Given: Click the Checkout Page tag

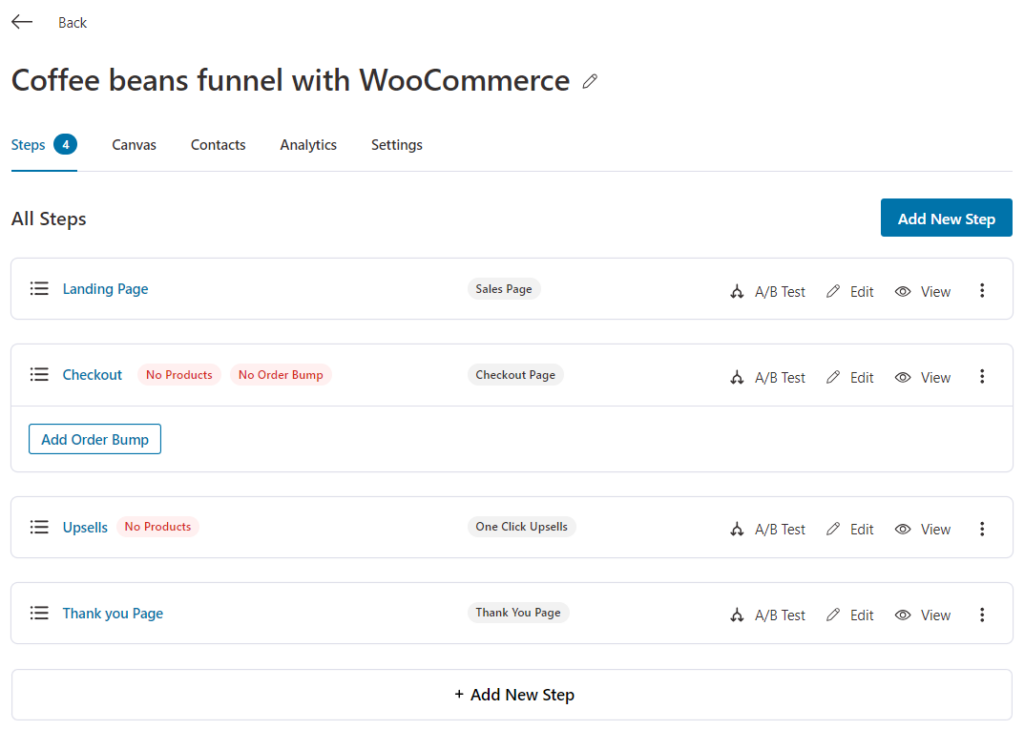Looking at the screenshot, I should tap(515, 375).
